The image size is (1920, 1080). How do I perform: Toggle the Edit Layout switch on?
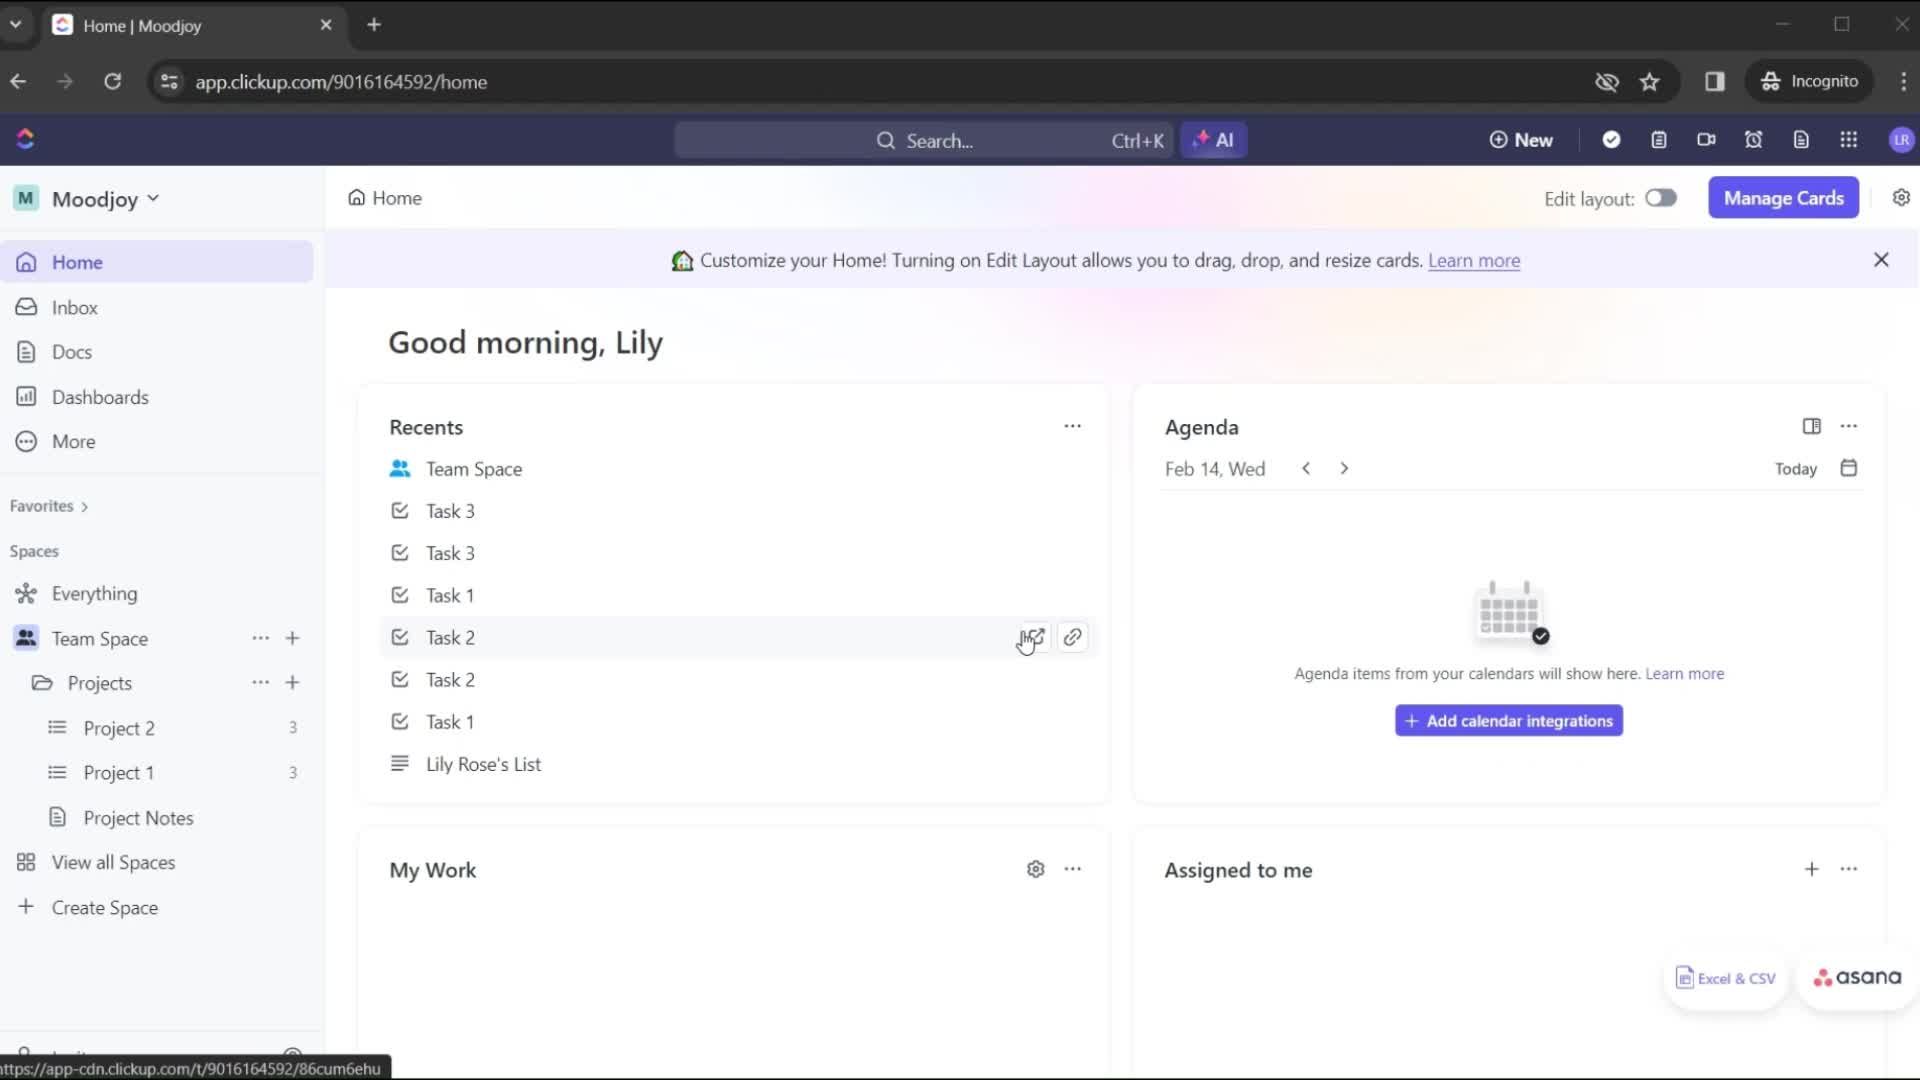point(1662,198)
